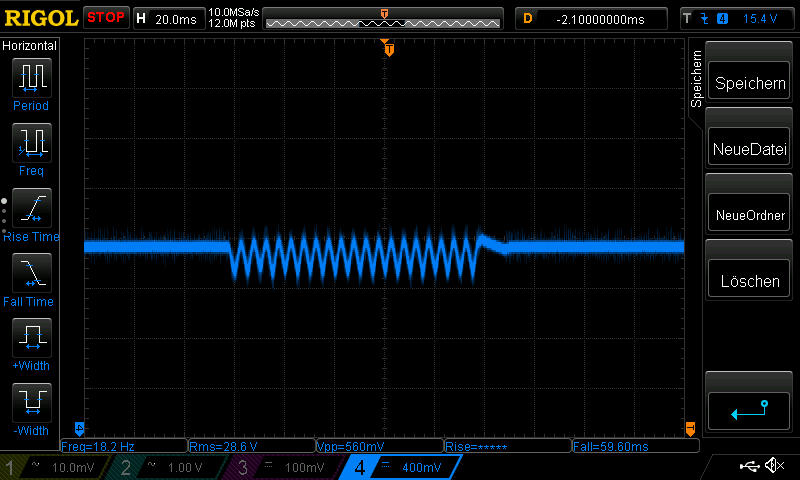This screenshot has width=800, height=480.
Task: Click the USB connection status icon
Action: (749, 466)
